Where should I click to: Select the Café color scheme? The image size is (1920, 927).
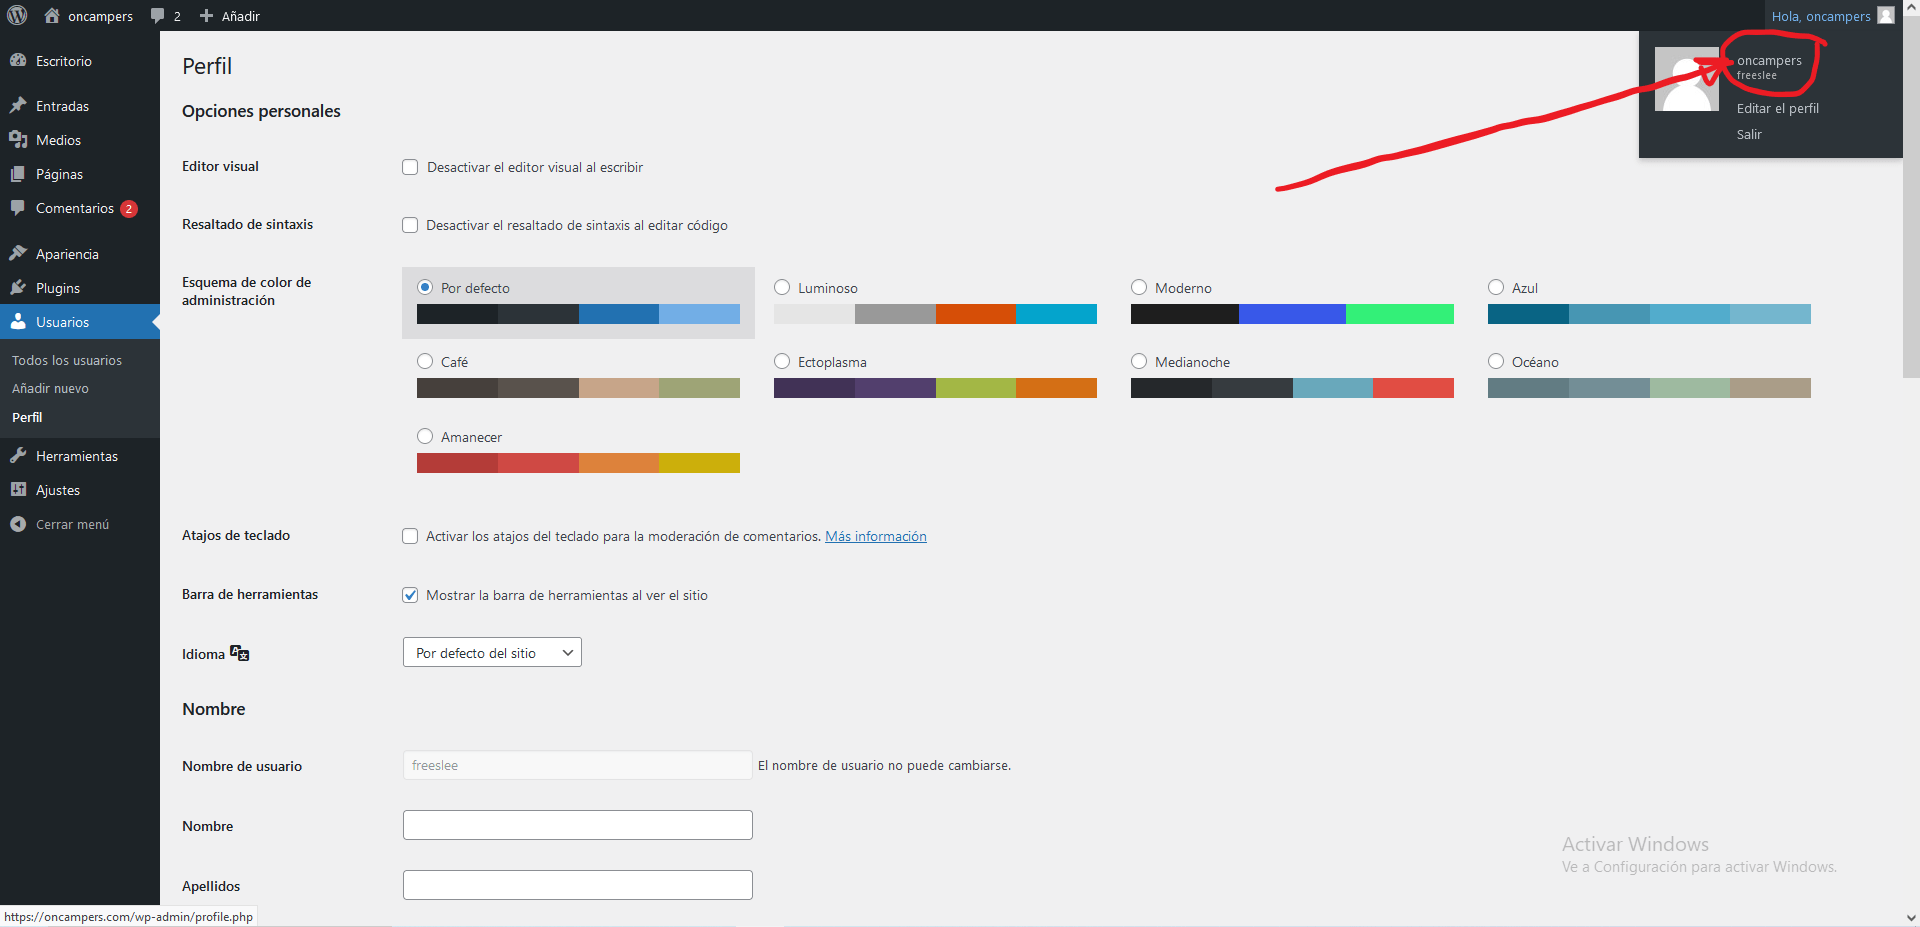(425, 361)
